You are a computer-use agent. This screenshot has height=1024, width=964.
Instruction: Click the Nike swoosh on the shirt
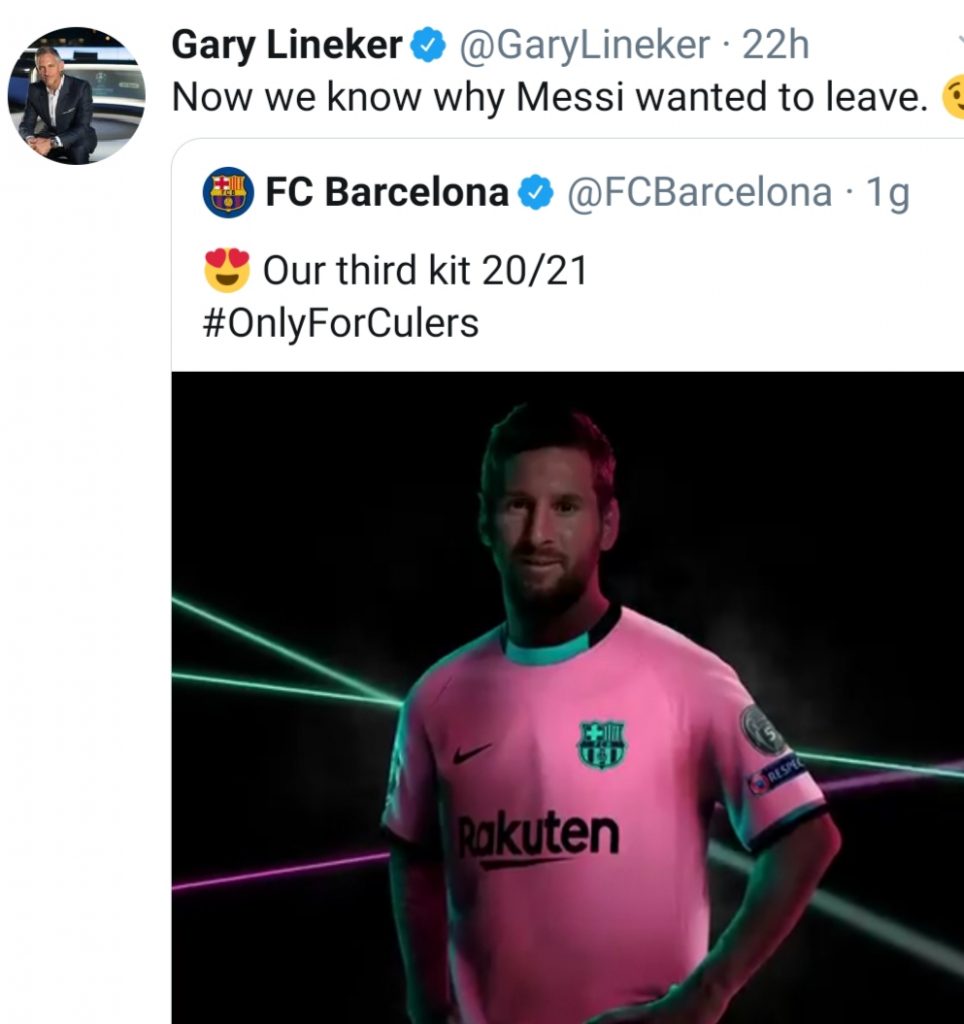(472, 752)
